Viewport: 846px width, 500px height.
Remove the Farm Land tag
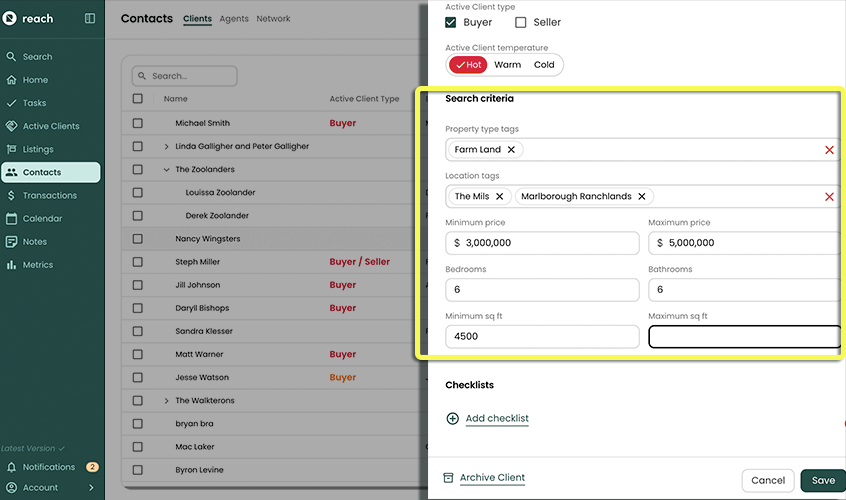click(511, 150)
